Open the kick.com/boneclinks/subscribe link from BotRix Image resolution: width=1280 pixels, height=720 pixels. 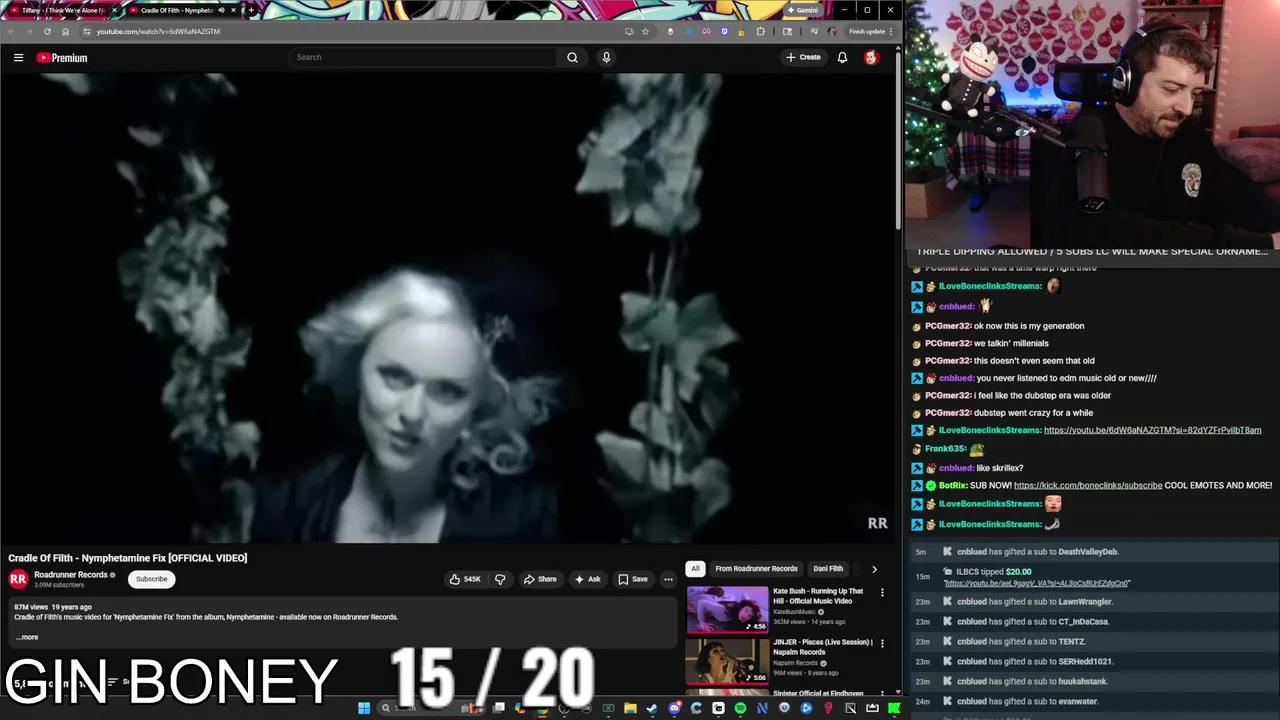(1088, 485)
